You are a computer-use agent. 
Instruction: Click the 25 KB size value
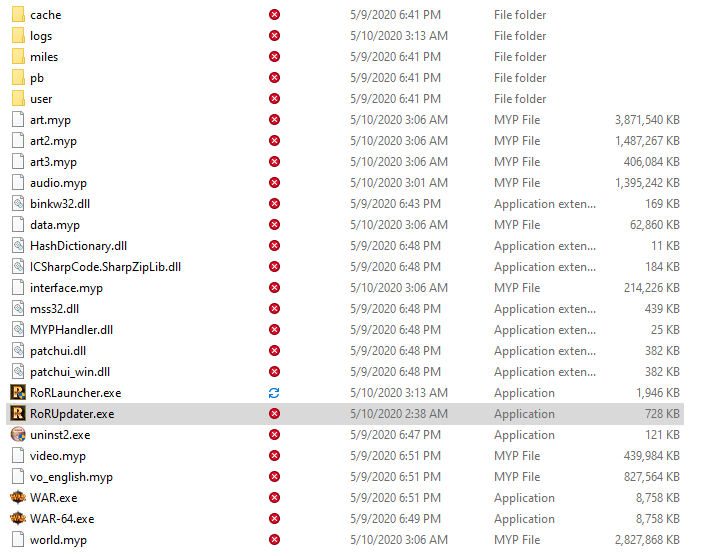coord(665,330)
